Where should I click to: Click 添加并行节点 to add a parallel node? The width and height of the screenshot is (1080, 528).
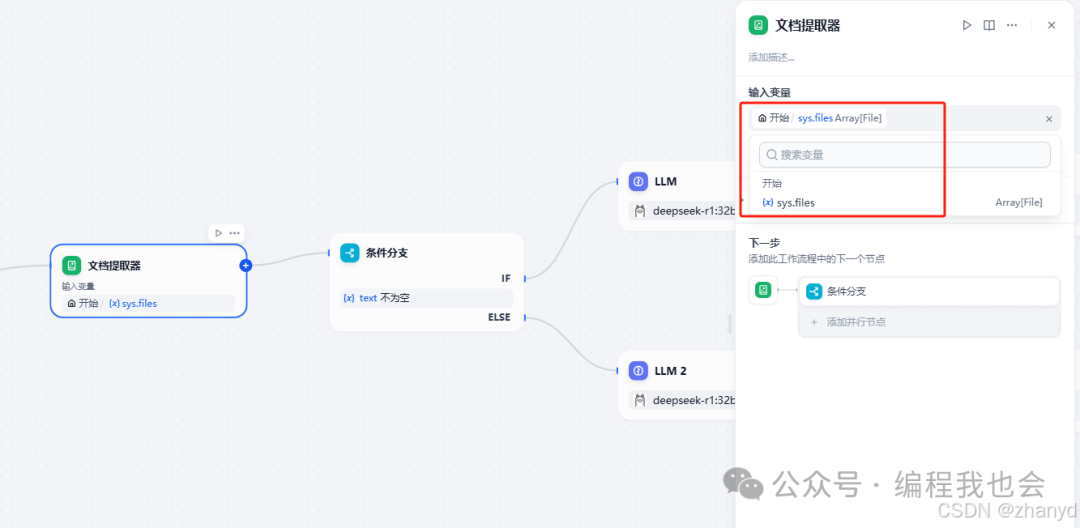pos(855,322)
